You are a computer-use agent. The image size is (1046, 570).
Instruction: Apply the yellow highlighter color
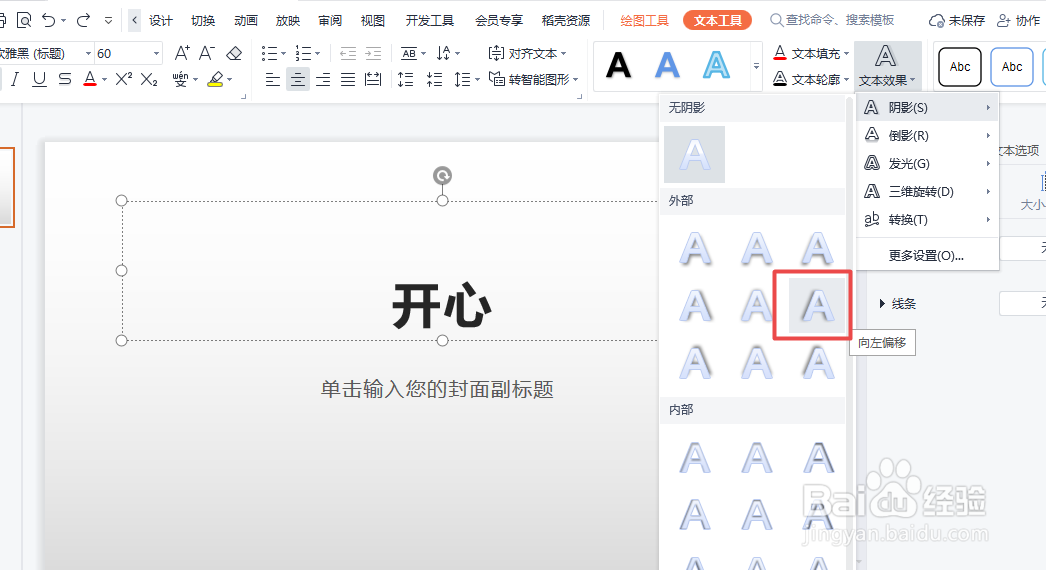tap(215, 80)
